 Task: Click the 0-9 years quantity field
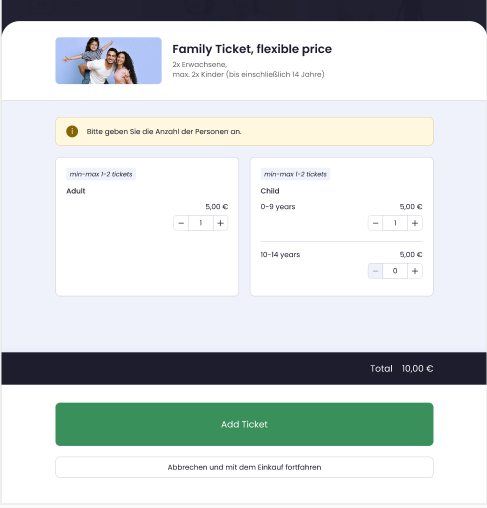click(x=395, y=223)
